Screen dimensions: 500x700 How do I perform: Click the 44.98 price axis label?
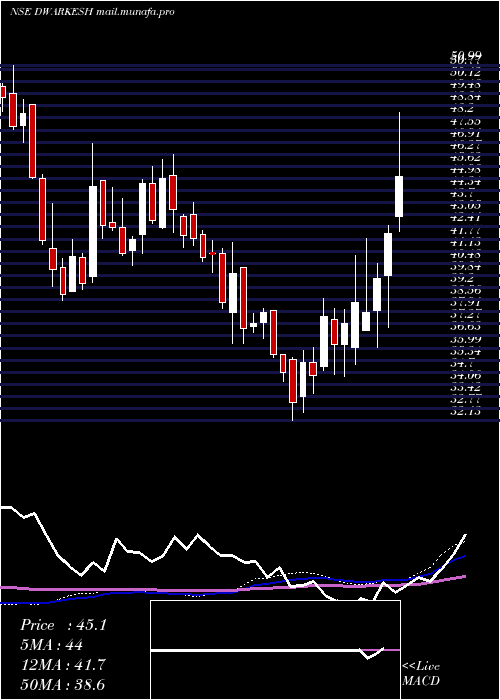click(x=466, y=170)
